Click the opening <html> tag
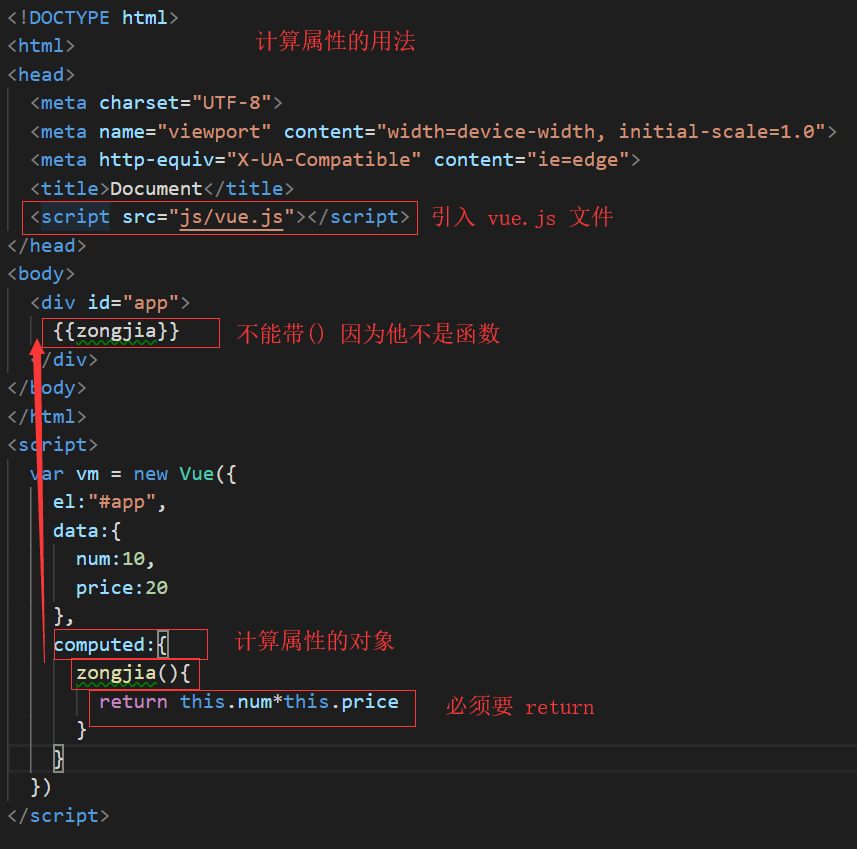 [x=41, y=45]
